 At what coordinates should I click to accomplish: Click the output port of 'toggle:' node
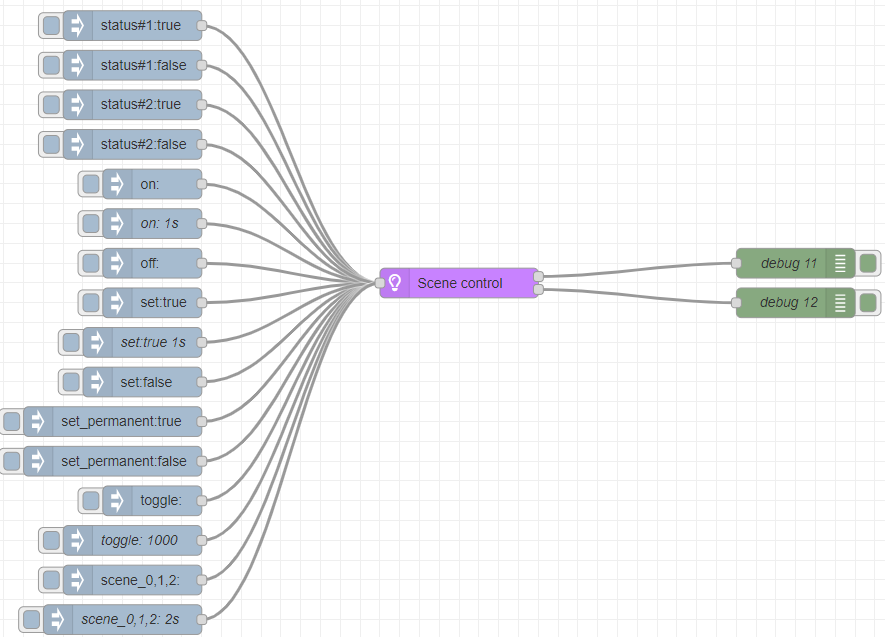[201, 500]
